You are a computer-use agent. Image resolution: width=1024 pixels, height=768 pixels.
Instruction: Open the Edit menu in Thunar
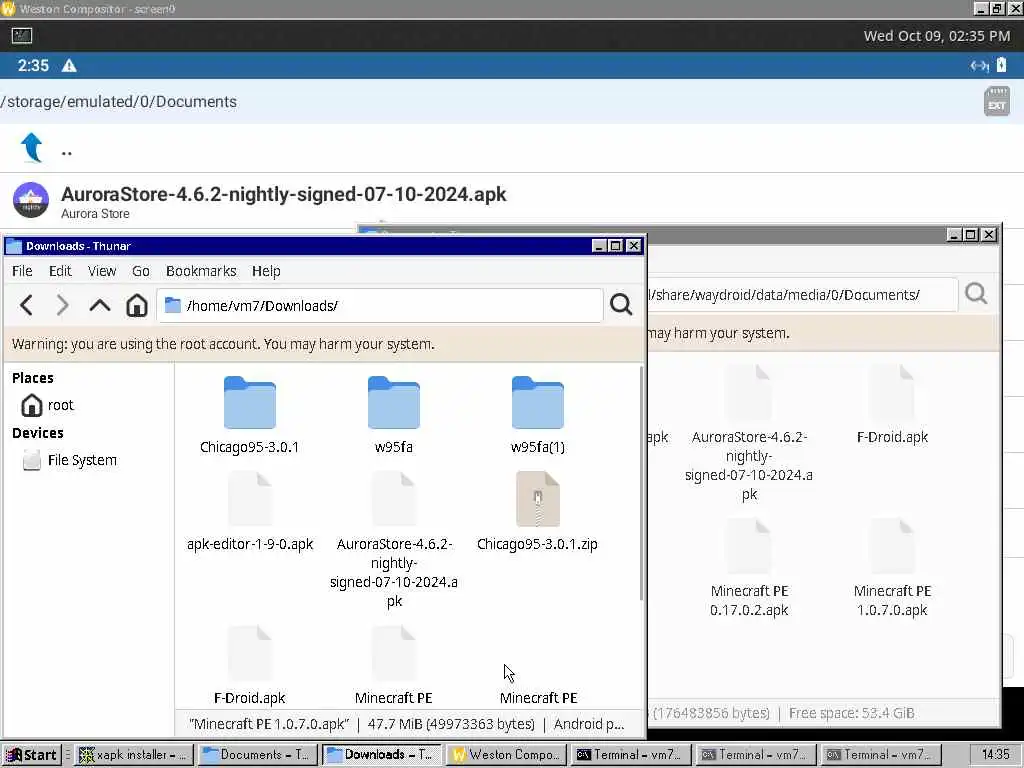point(60,271)
